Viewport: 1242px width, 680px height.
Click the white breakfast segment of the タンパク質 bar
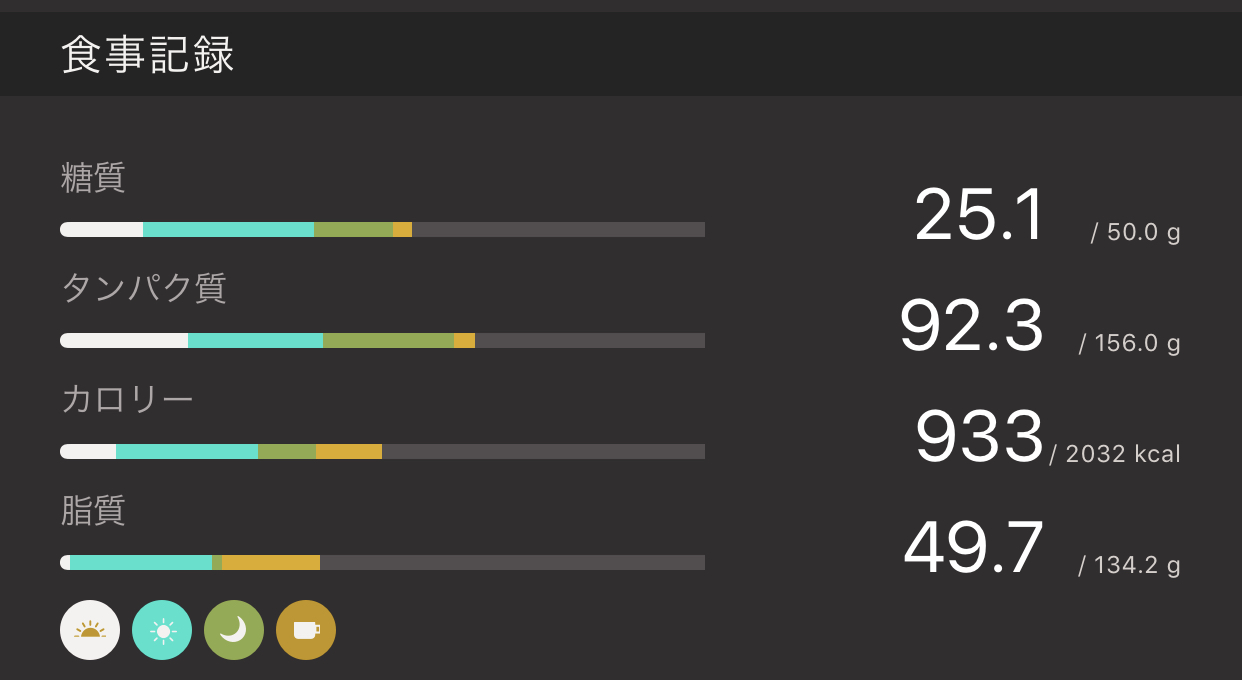pyautogui.click(x=124, y=341)
